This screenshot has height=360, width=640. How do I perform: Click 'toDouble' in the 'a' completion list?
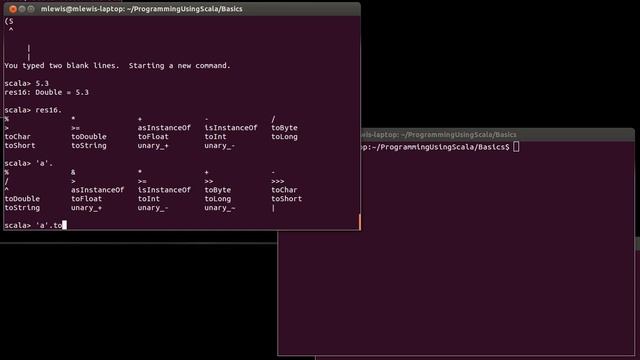22,199
